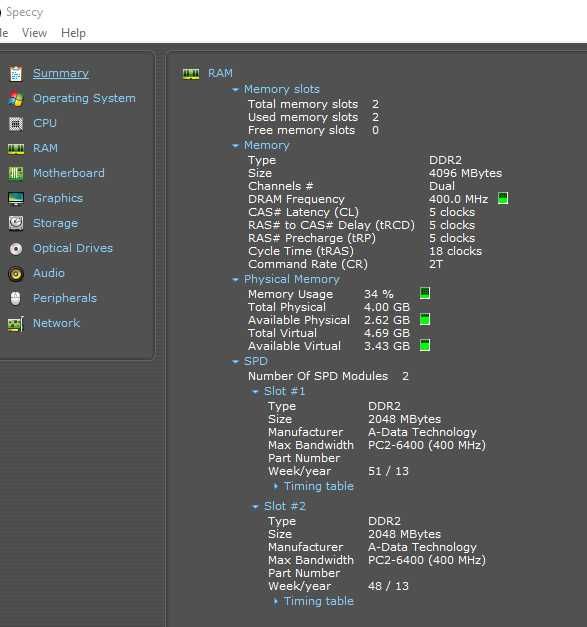Viewport: 587px width, 627px height.
Task: Open the Motherboard section
Action: (69, 173)
